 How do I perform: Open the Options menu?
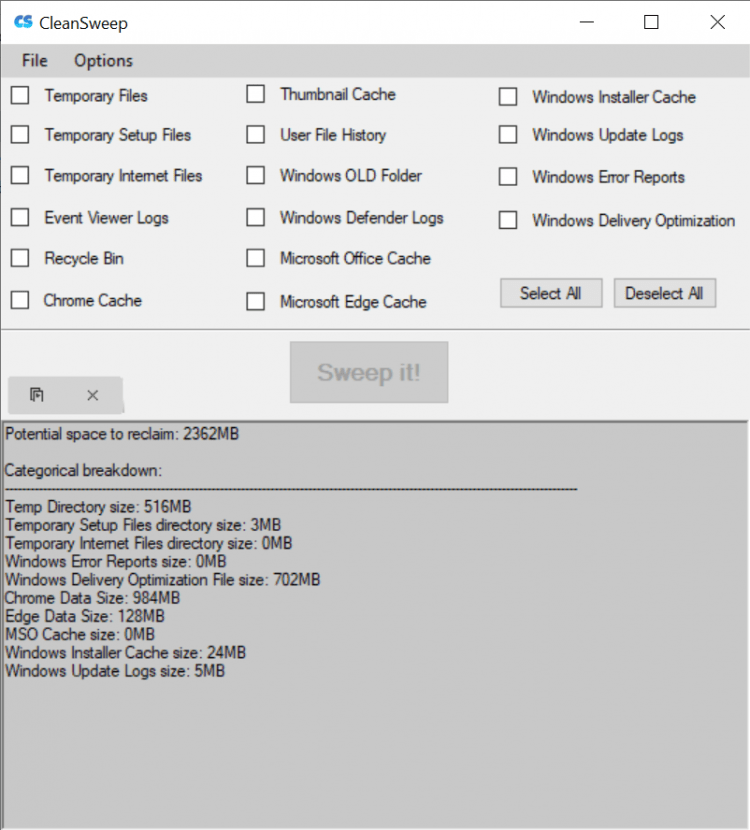pos(103,61)
